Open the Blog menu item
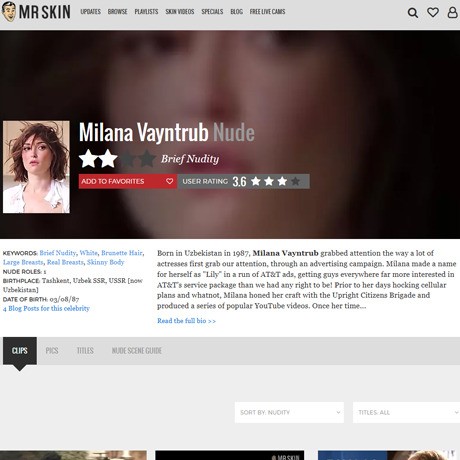Screen dimensions: 460x460 point(236,12)
